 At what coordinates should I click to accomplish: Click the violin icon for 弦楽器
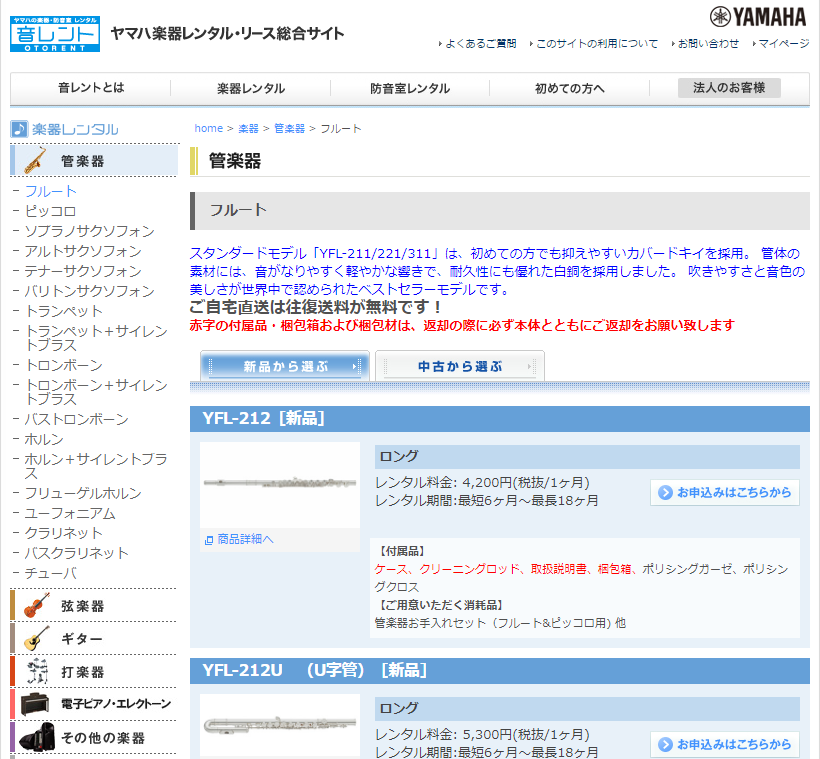[x=37, y=606]
